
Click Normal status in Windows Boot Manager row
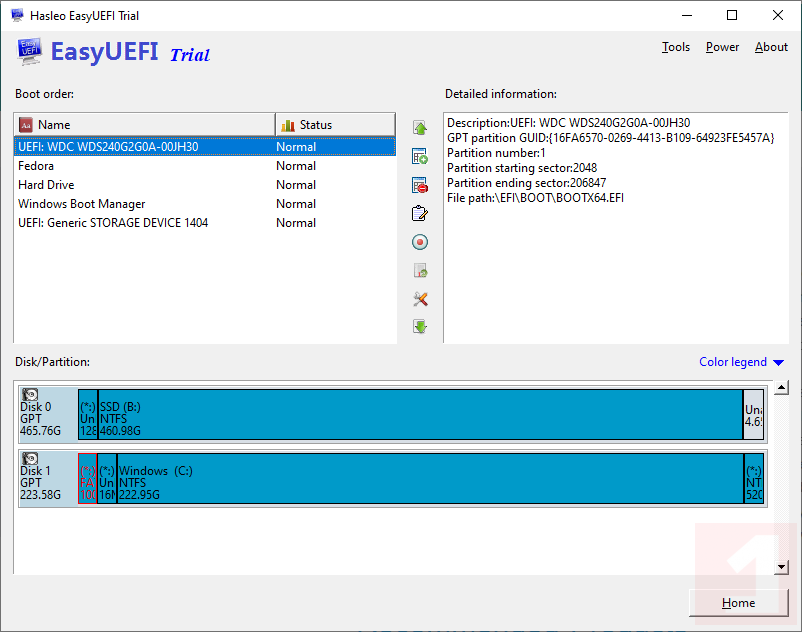[296, 204]
